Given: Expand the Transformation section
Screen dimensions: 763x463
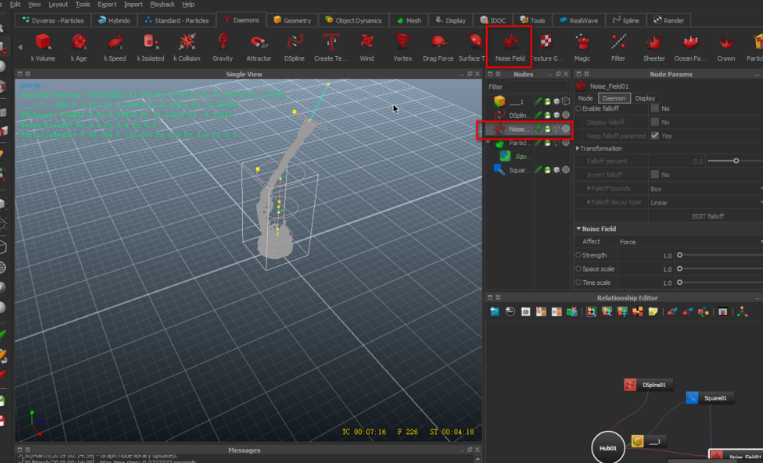Looking at the screenshot, I should point(579,148).
